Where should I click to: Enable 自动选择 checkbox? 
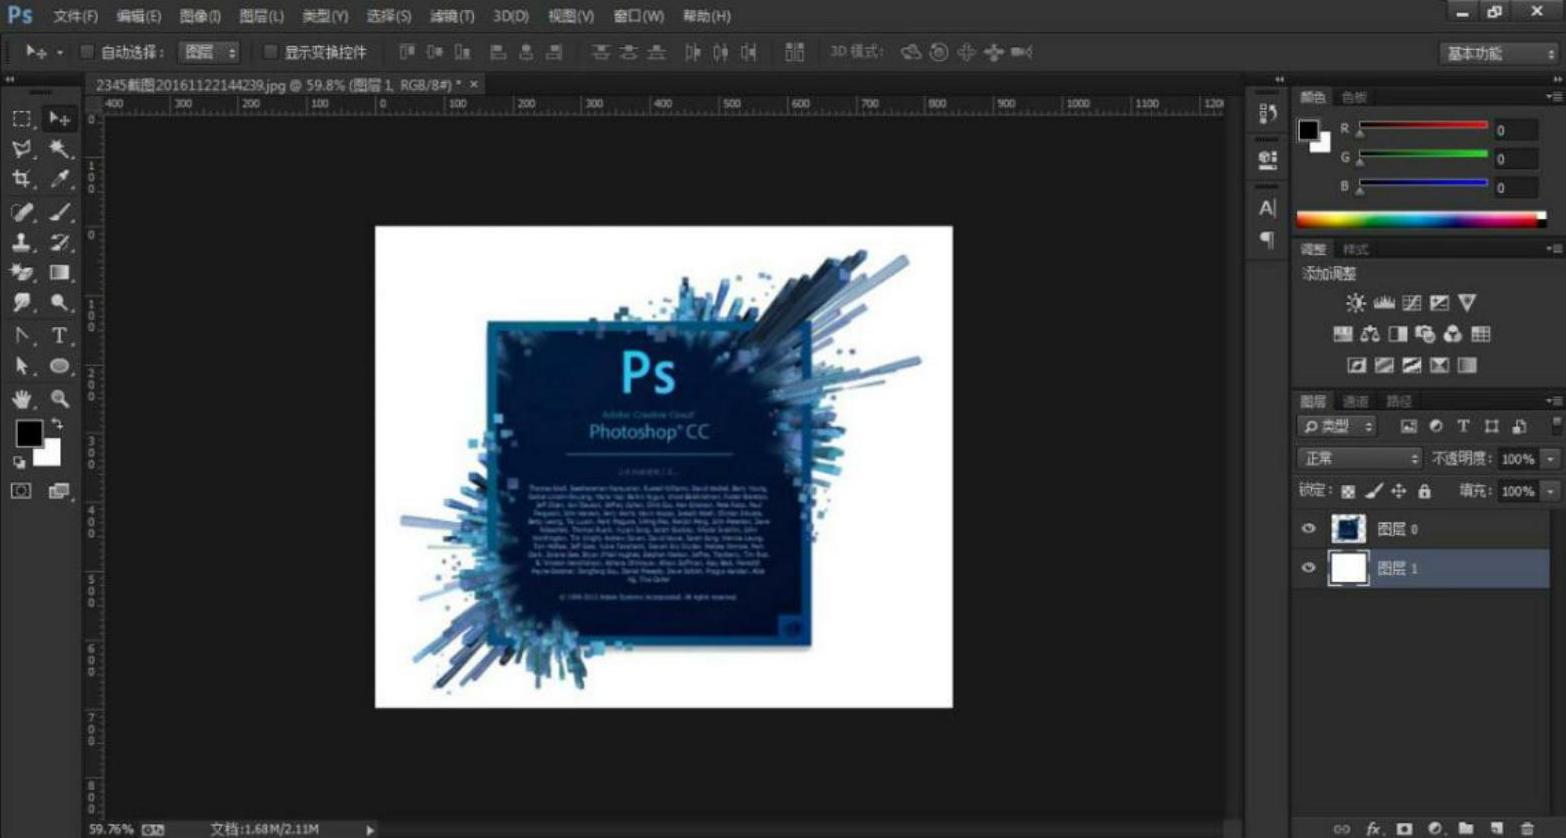(87, 52)
